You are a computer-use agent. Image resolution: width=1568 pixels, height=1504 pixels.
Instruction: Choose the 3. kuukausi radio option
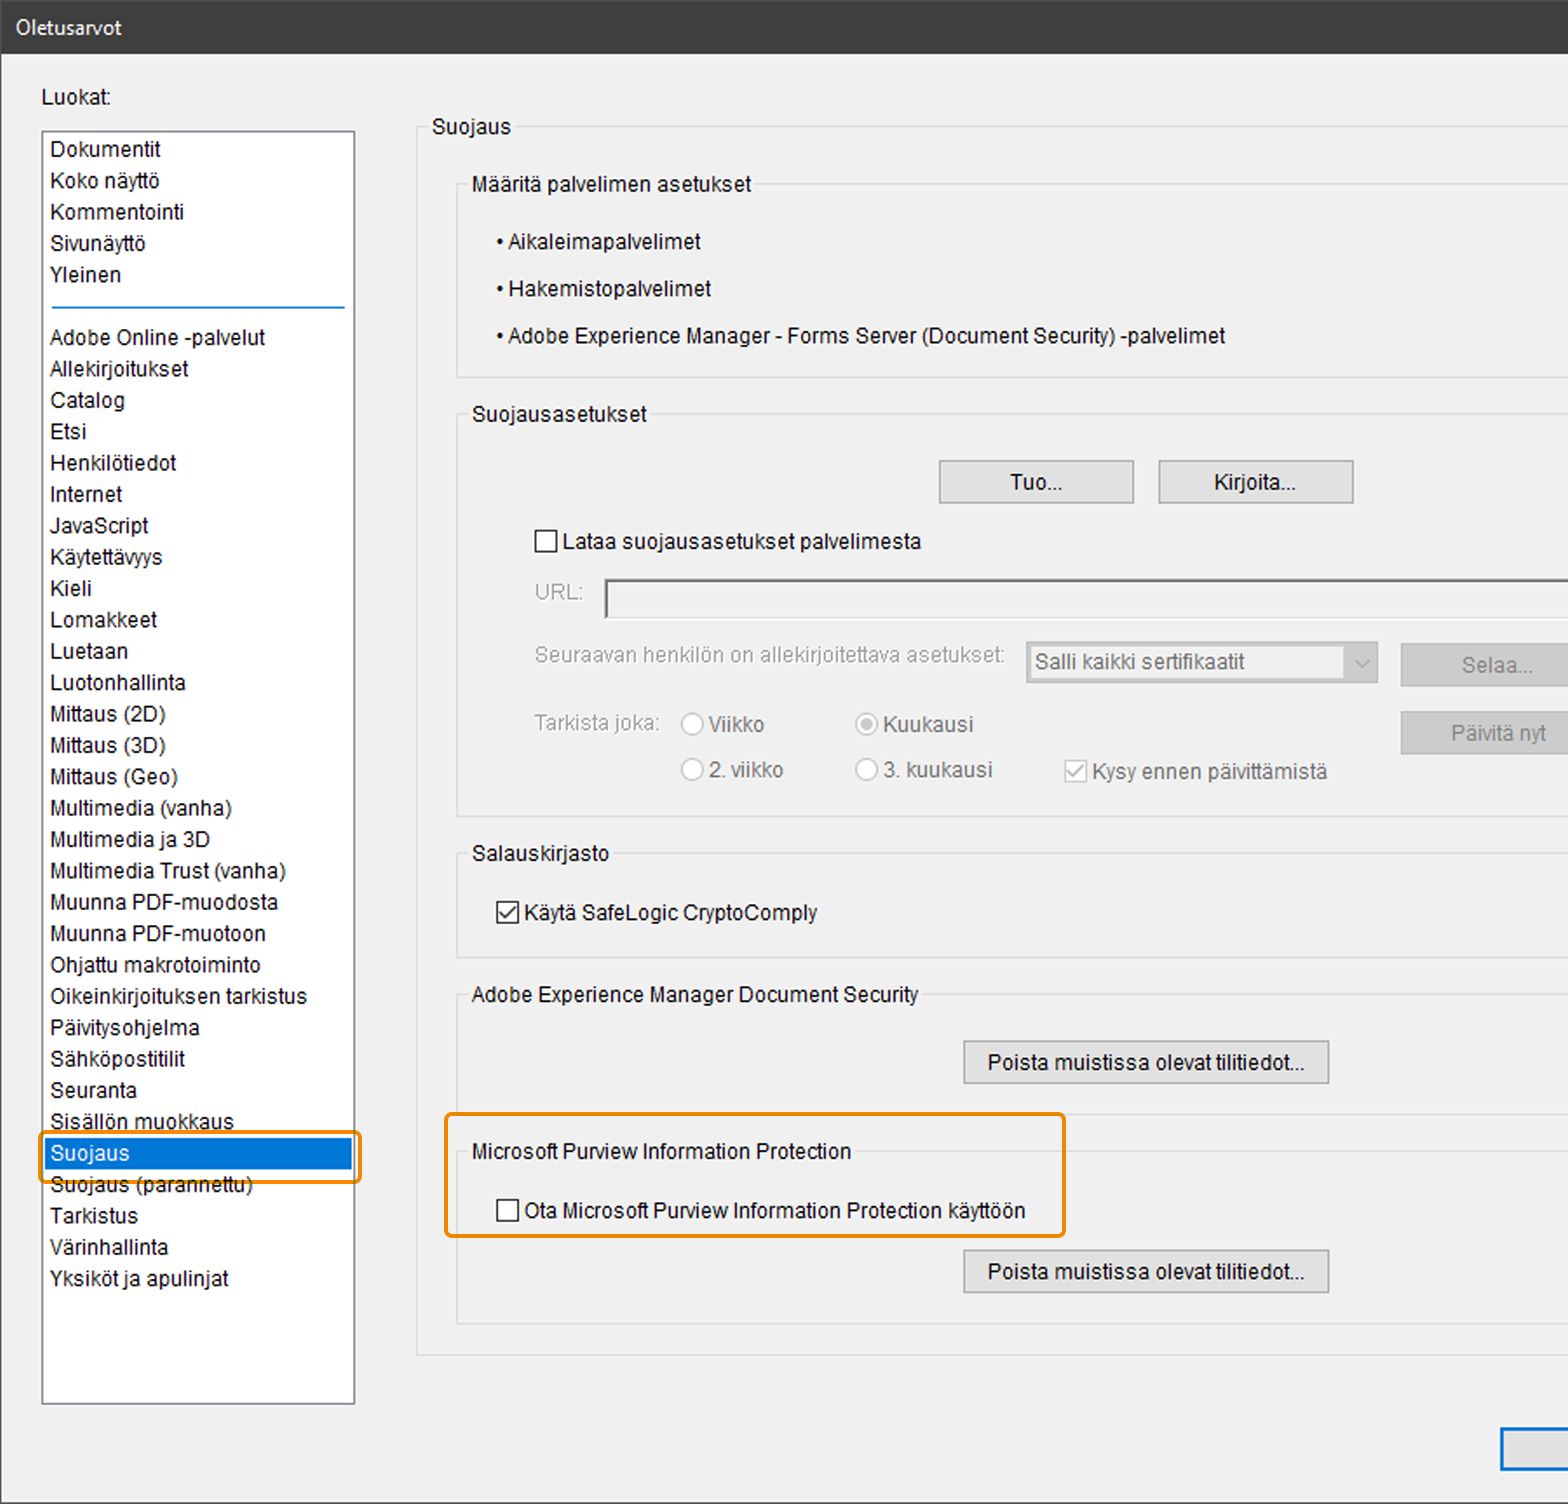tap(866, 770)
